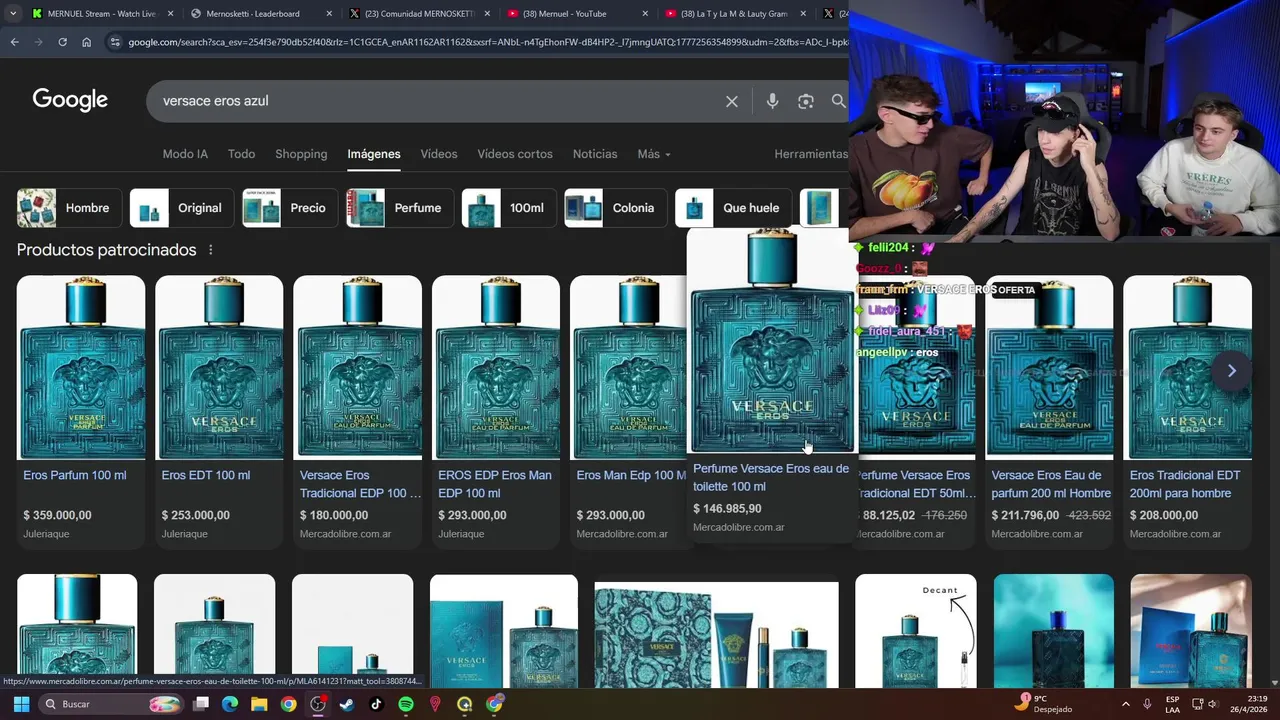
Task: Open Steam from taskbar
Action: click(x=347, y=704)
